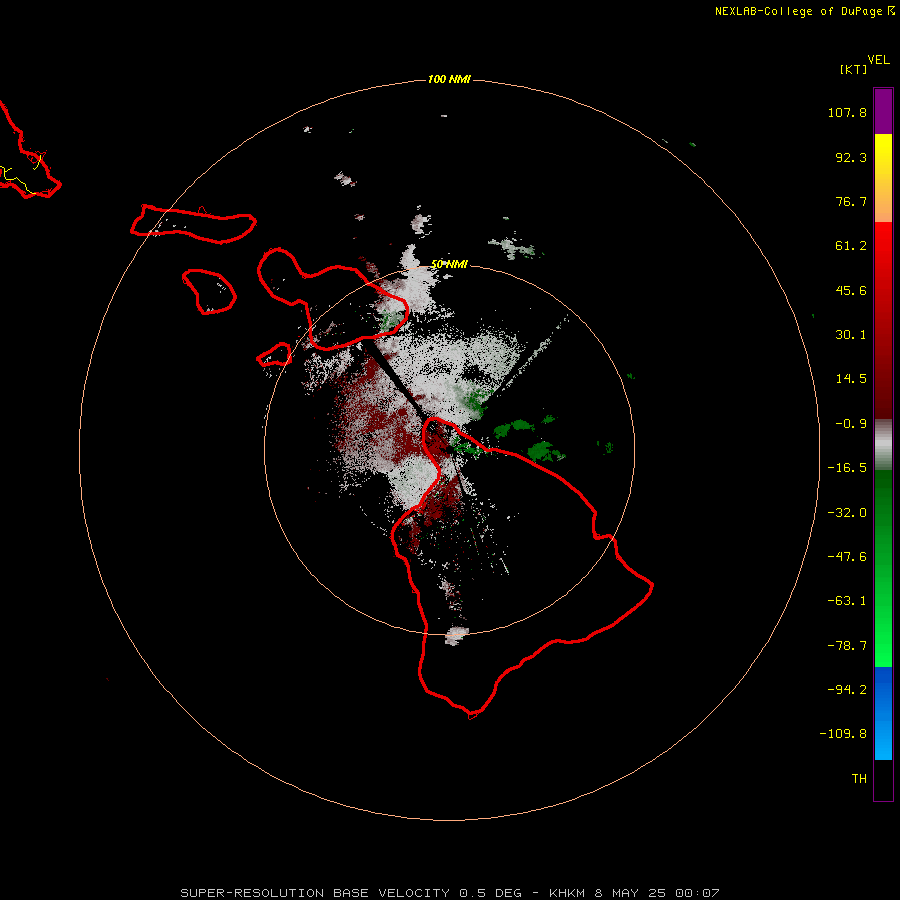Click the -0.9 value on velocity scale
This screenshot has width=900, height=900.
click(851, 424)
